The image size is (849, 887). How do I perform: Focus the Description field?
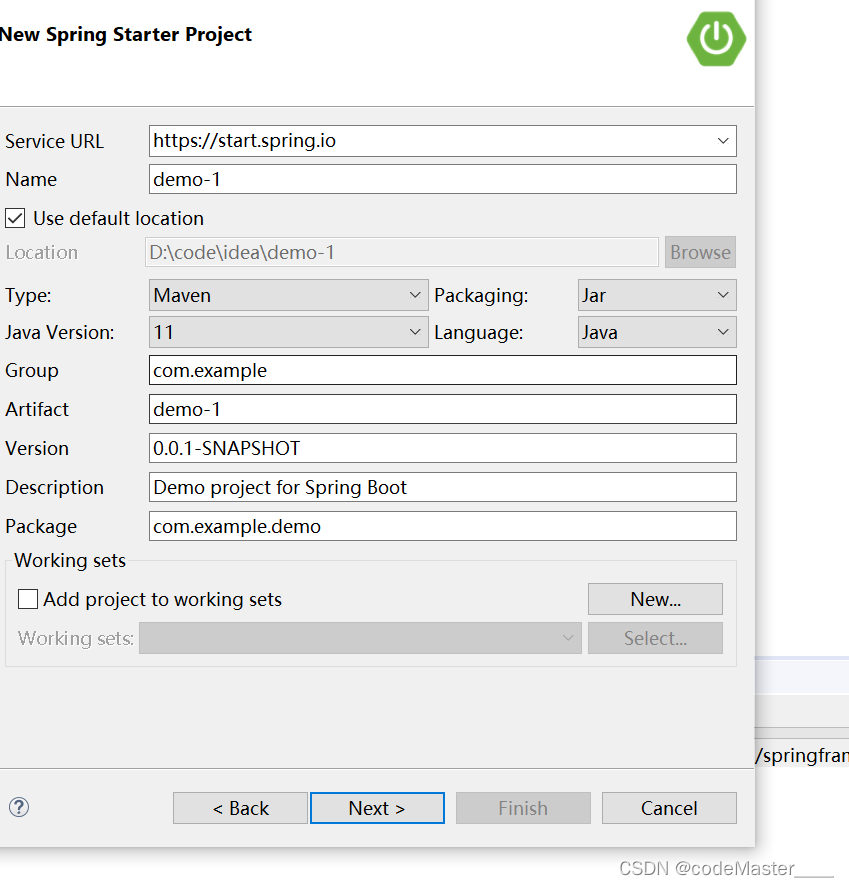coord(443,487)
